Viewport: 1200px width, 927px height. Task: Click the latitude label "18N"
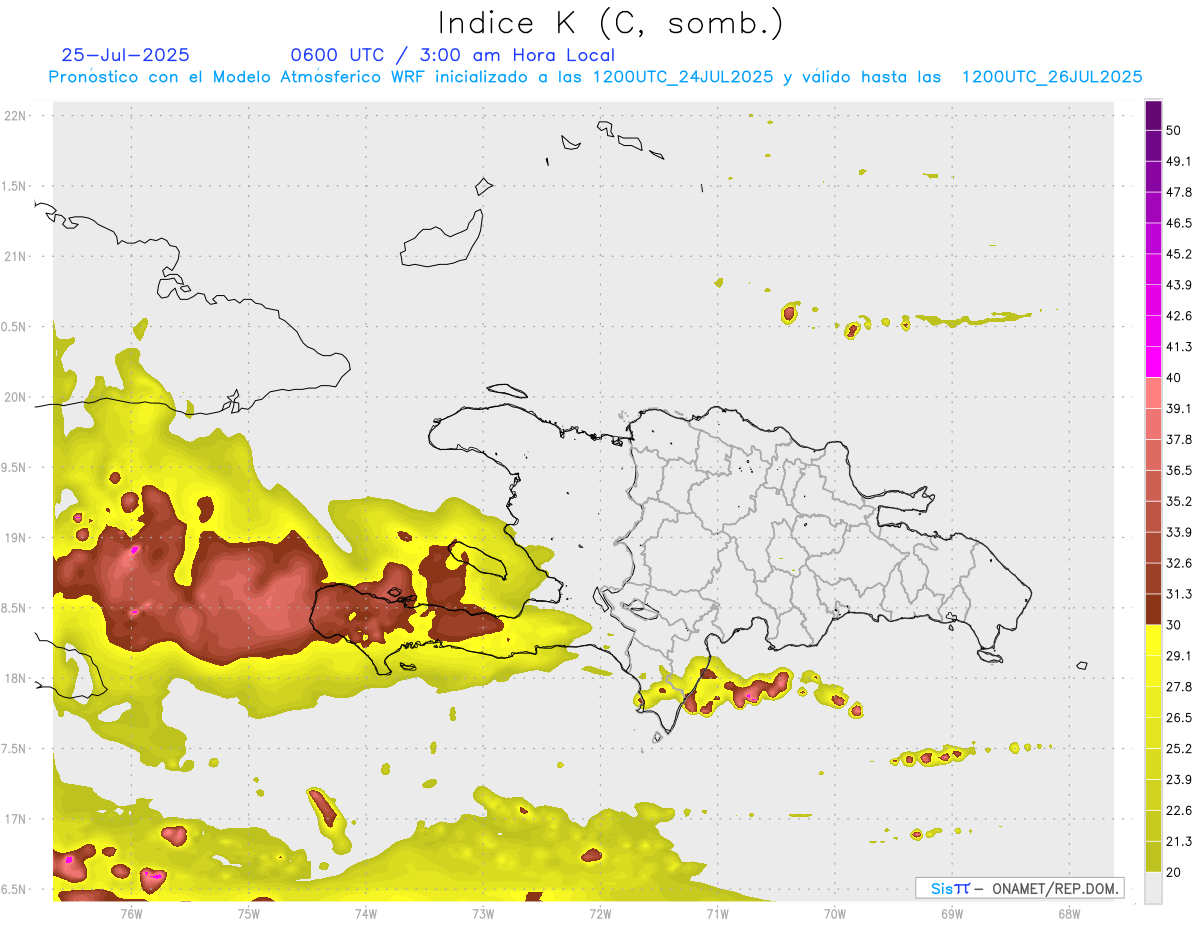(x=17, y=678)
